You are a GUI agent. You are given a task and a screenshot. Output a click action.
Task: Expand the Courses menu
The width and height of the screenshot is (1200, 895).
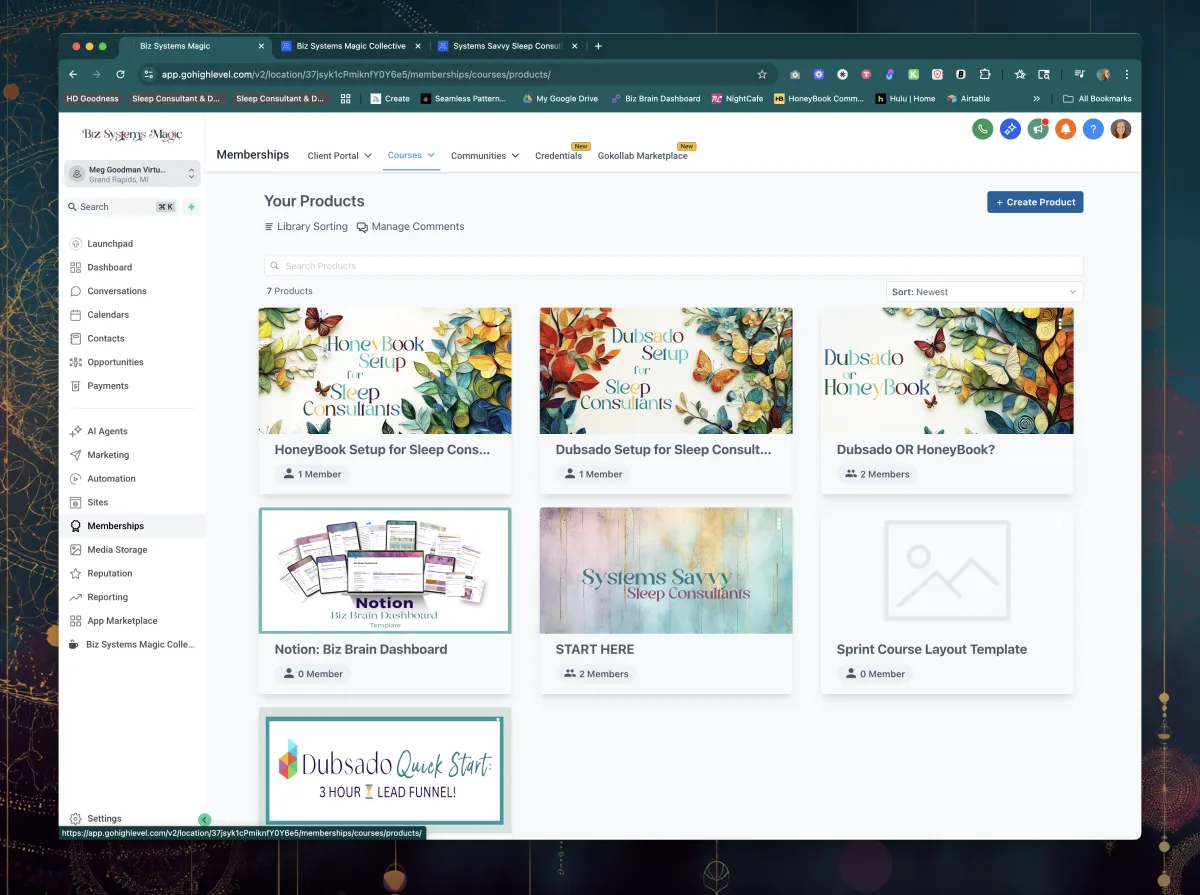(x=412, y=155)
